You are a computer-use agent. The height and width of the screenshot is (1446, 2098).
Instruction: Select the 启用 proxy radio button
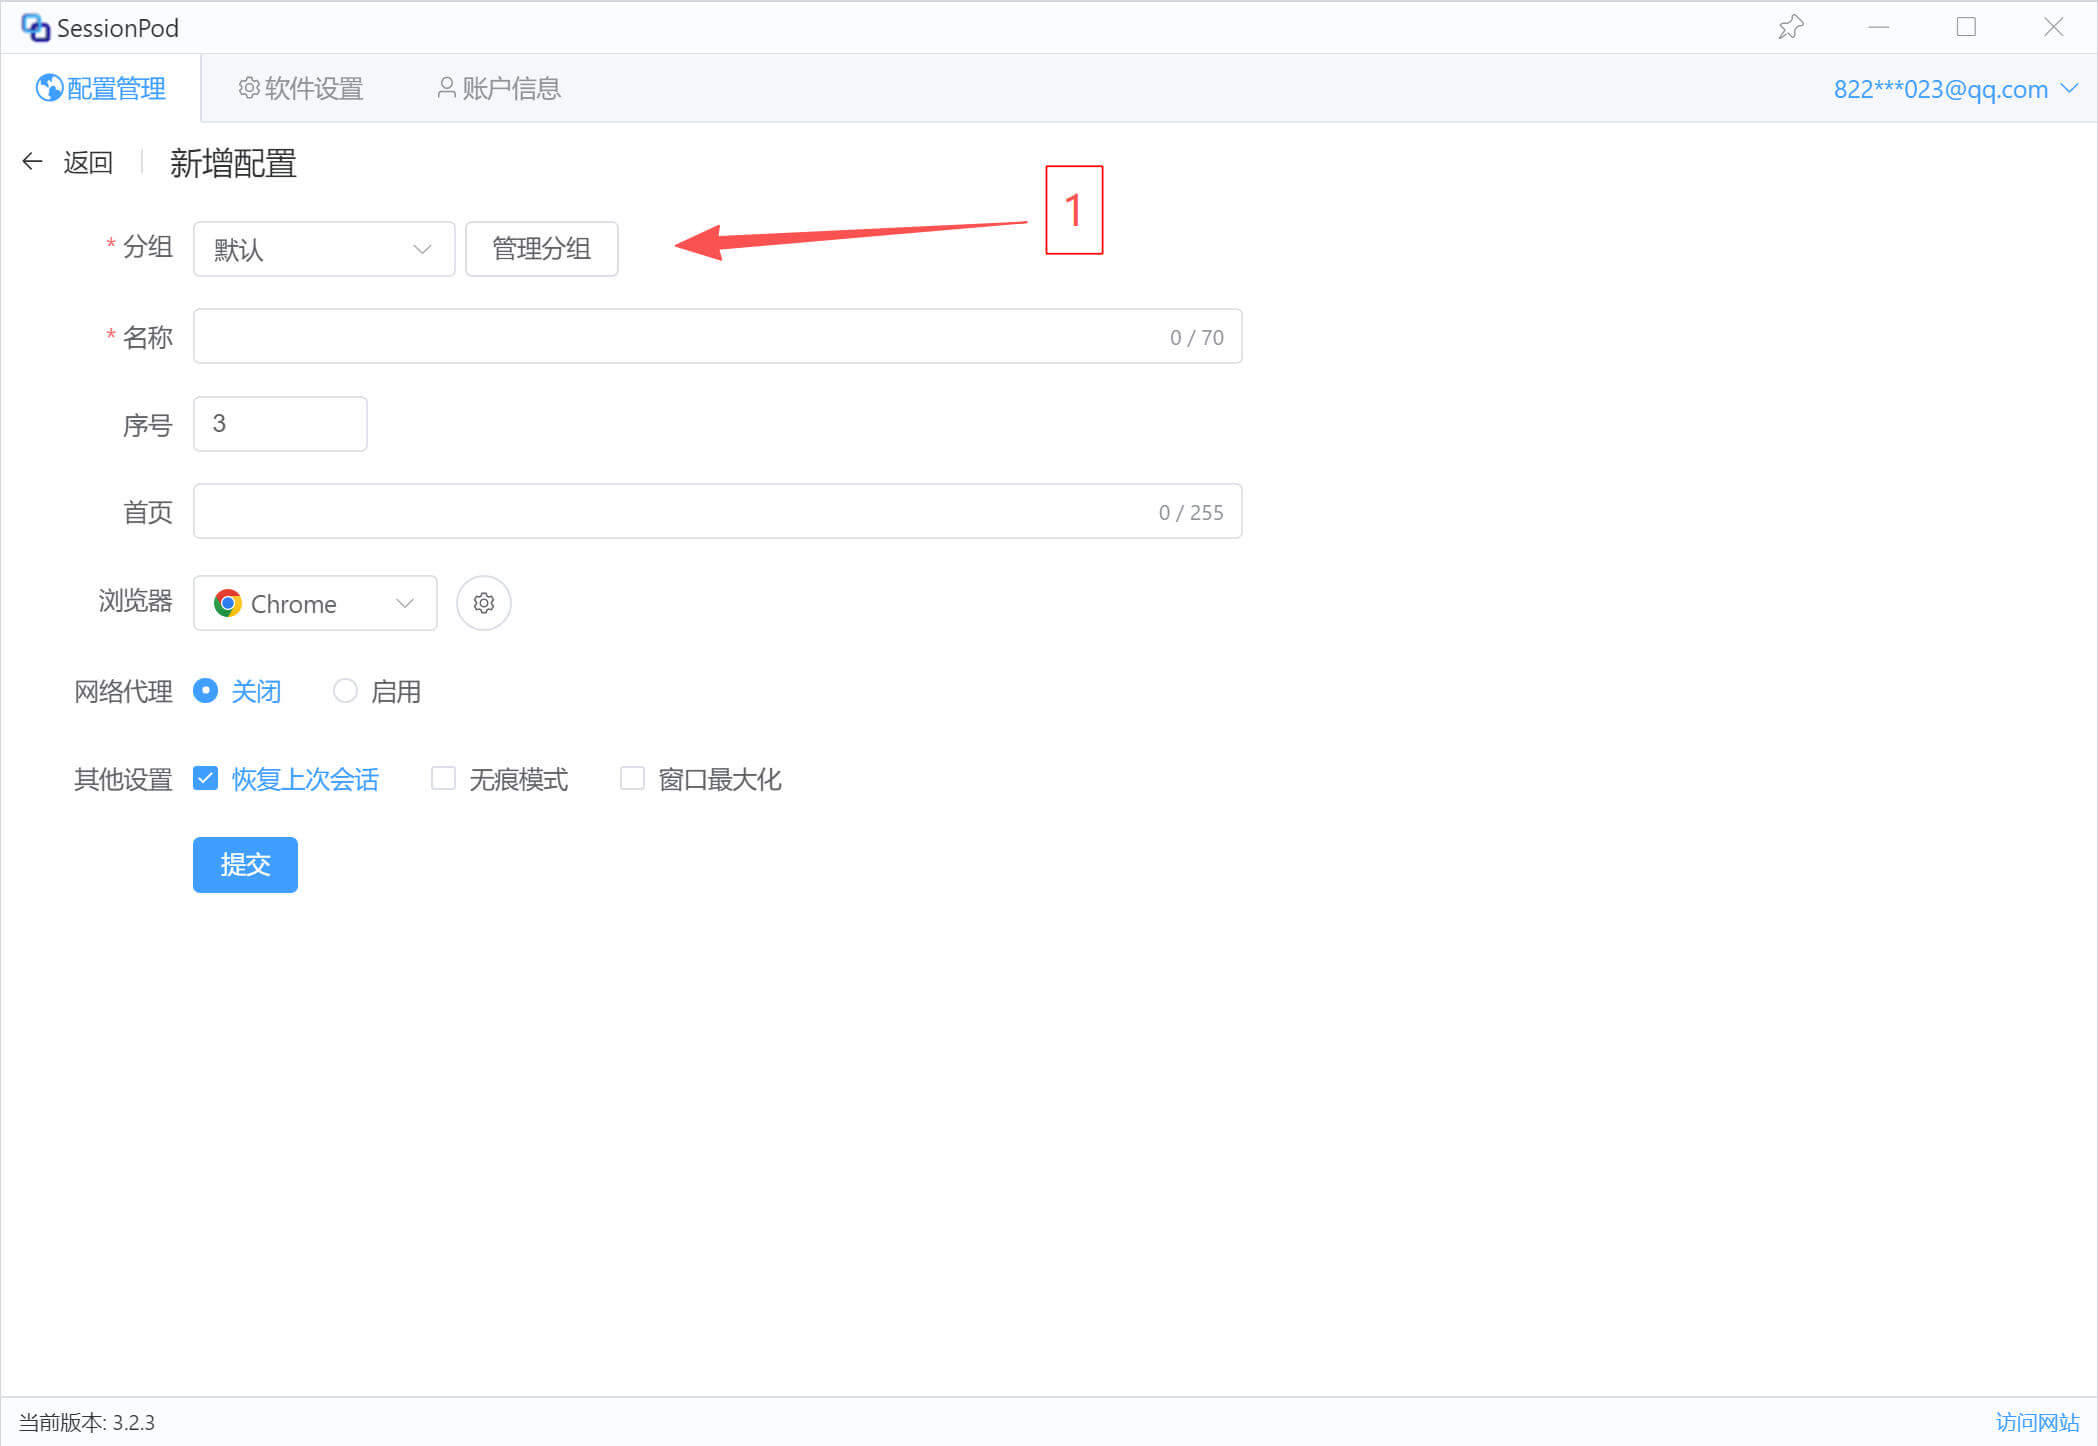click(345, 690)
